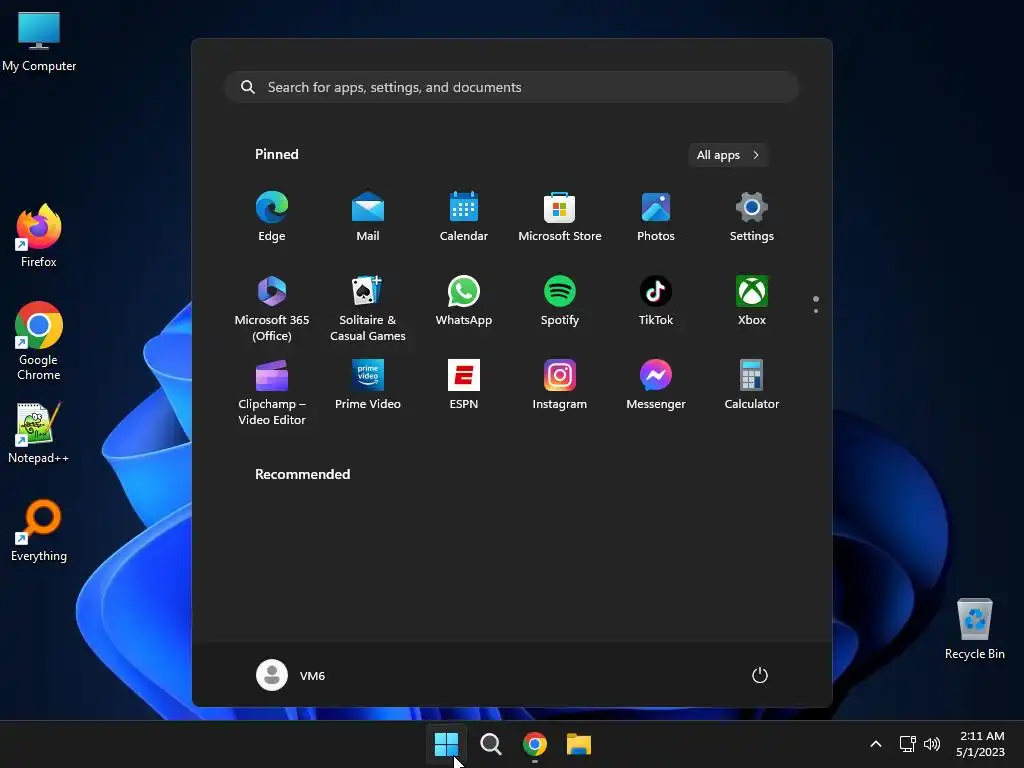Screen dimensions: 1024x768
Task: Open the VM6 user account menu
Action: pos(291,675)
